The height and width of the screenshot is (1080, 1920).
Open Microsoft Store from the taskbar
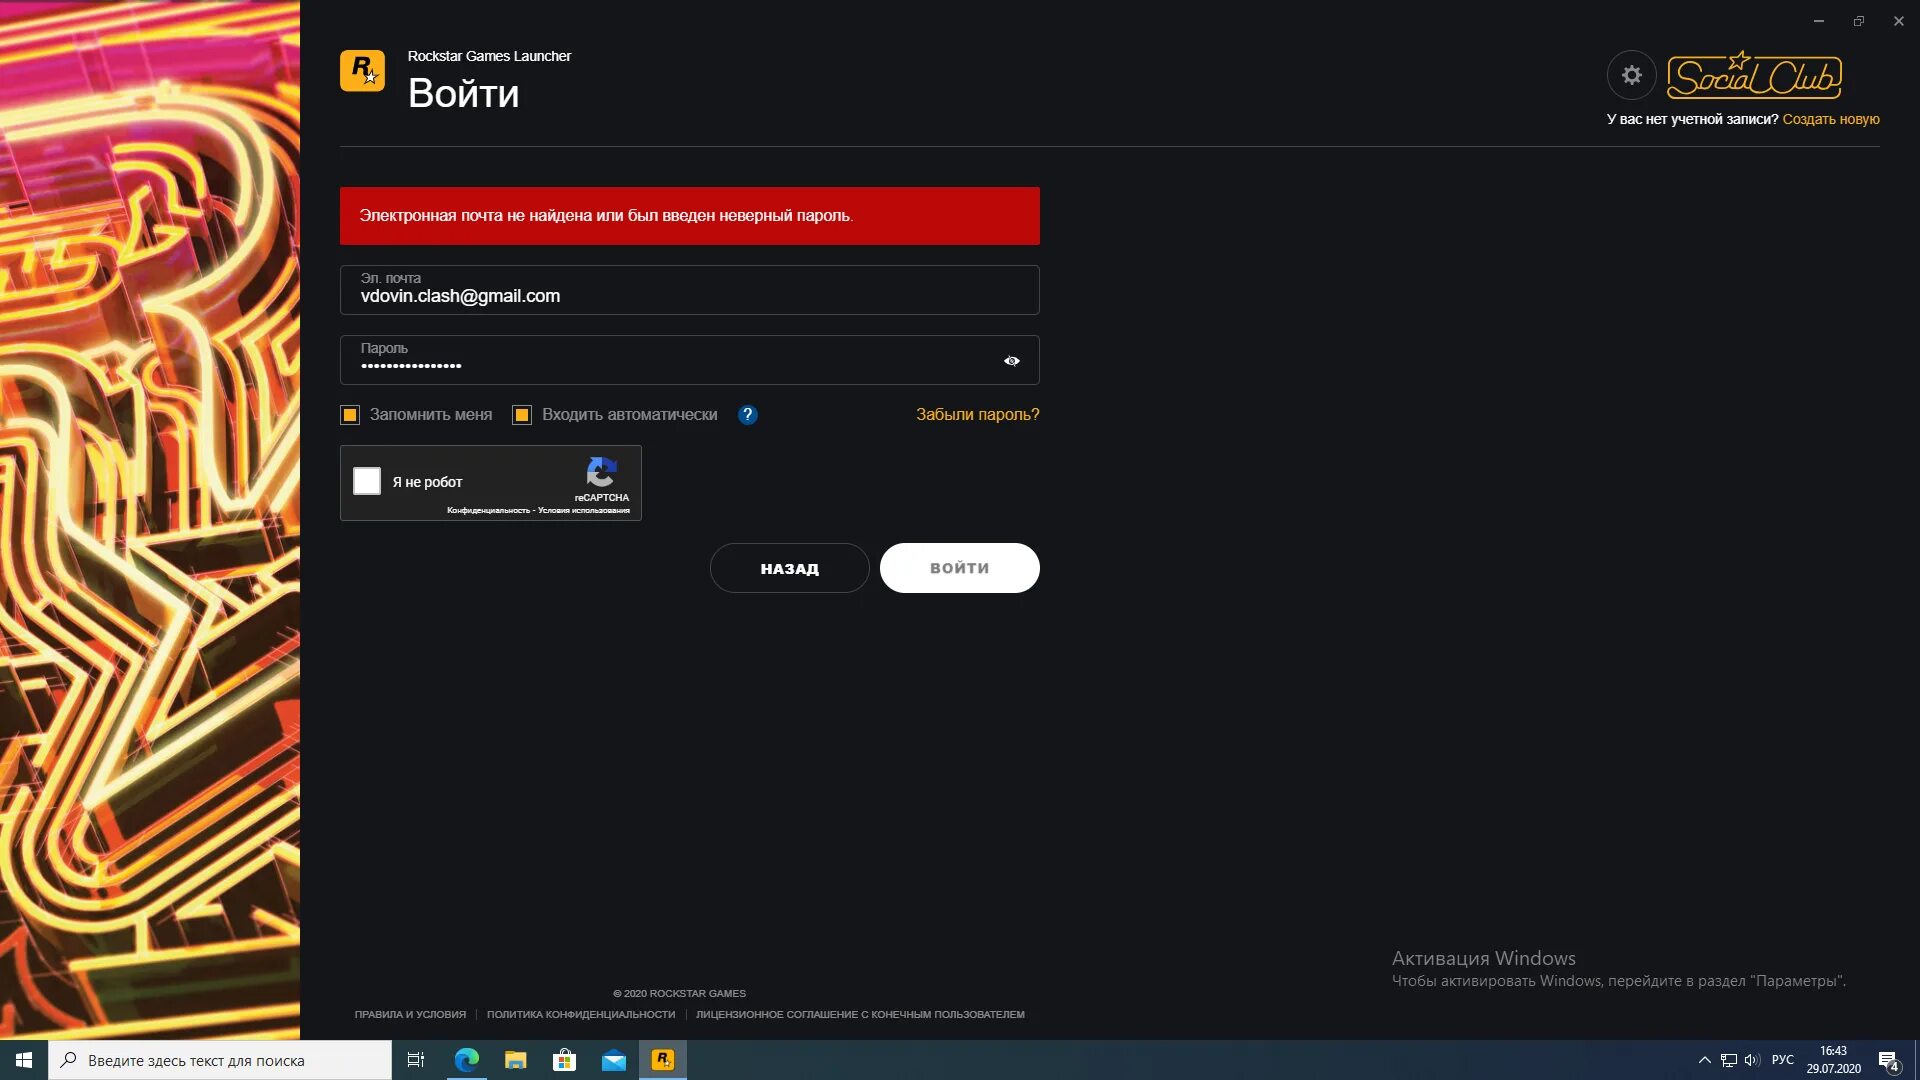(x=564, y=1060)
